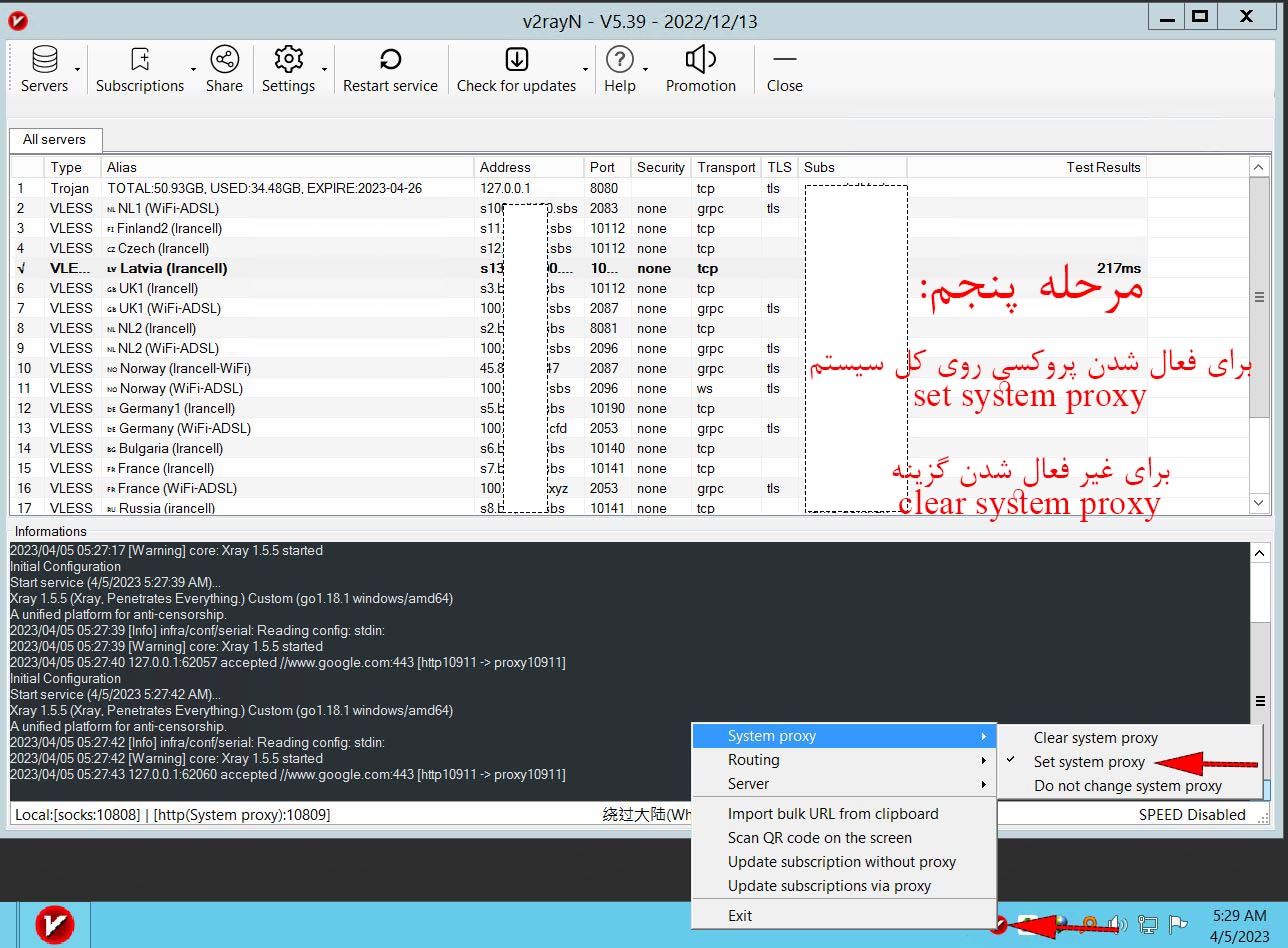Sort by the Port column header
1288x948 pixels.
click(607, 167)
